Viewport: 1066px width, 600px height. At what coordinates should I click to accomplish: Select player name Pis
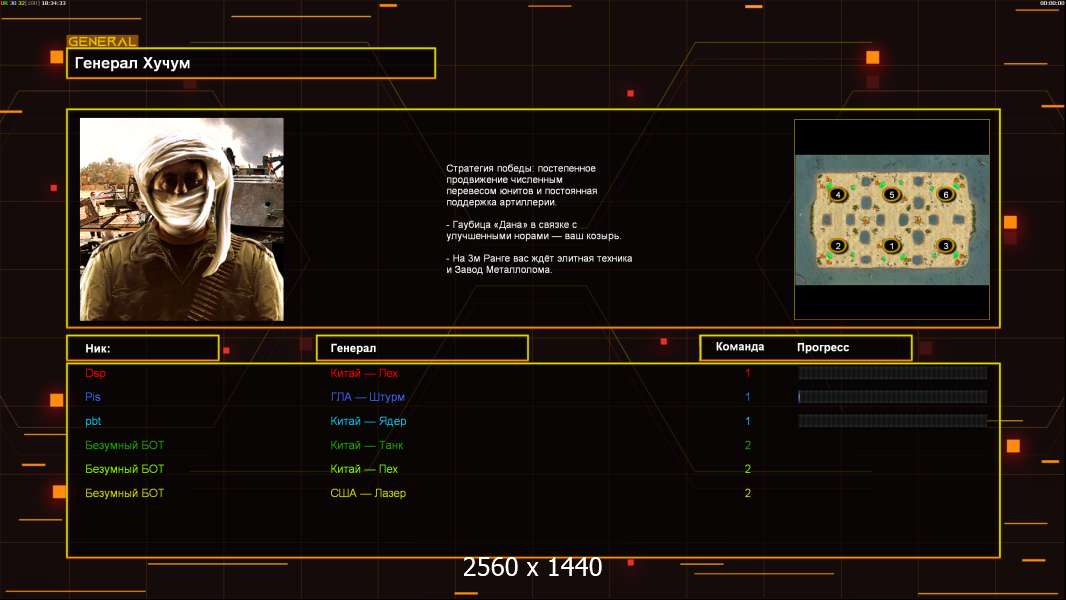(x=92, y=397)
